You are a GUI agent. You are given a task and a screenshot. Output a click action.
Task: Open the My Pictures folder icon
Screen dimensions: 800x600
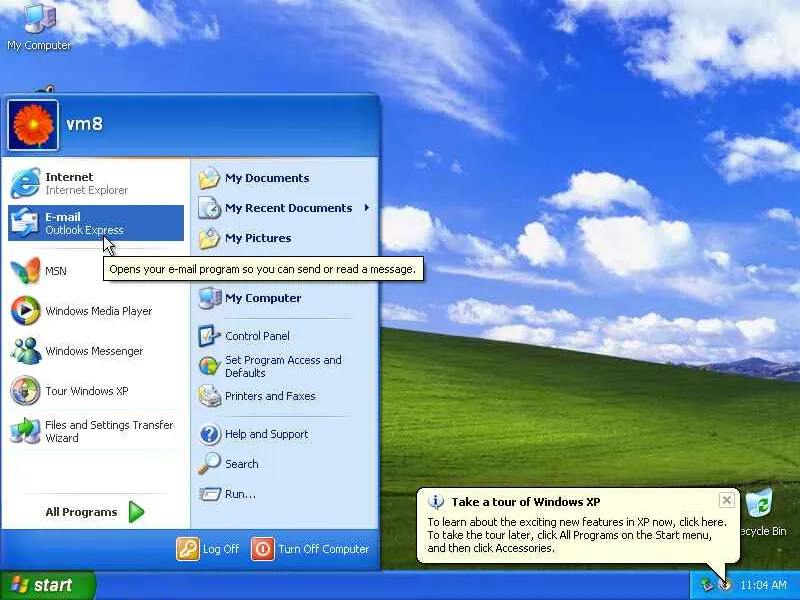coord(209,238)
